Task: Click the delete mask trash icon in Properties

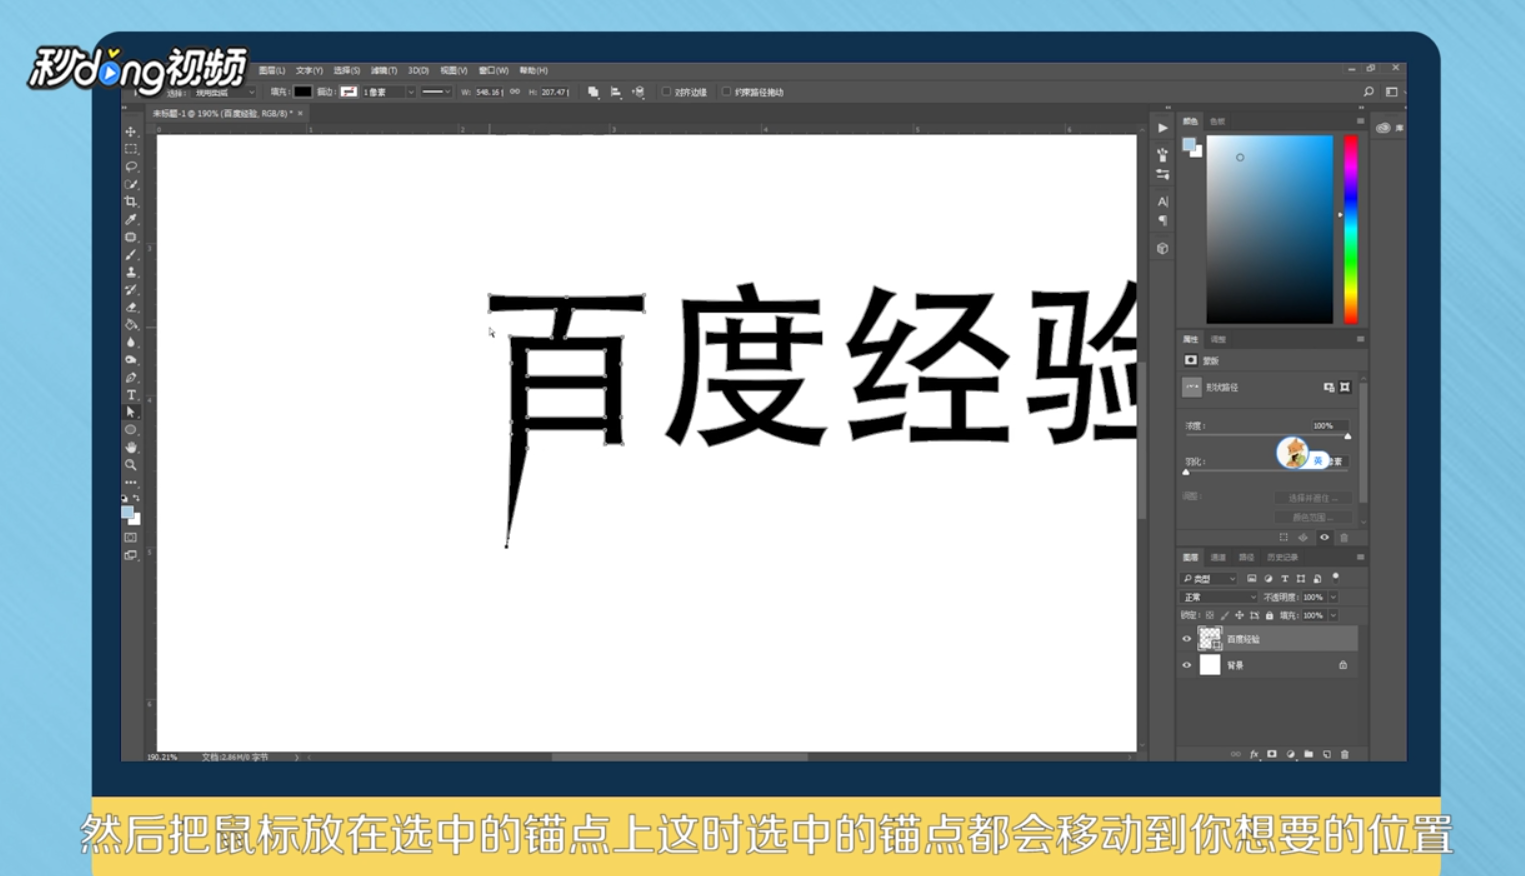Action: (1344, 537)
